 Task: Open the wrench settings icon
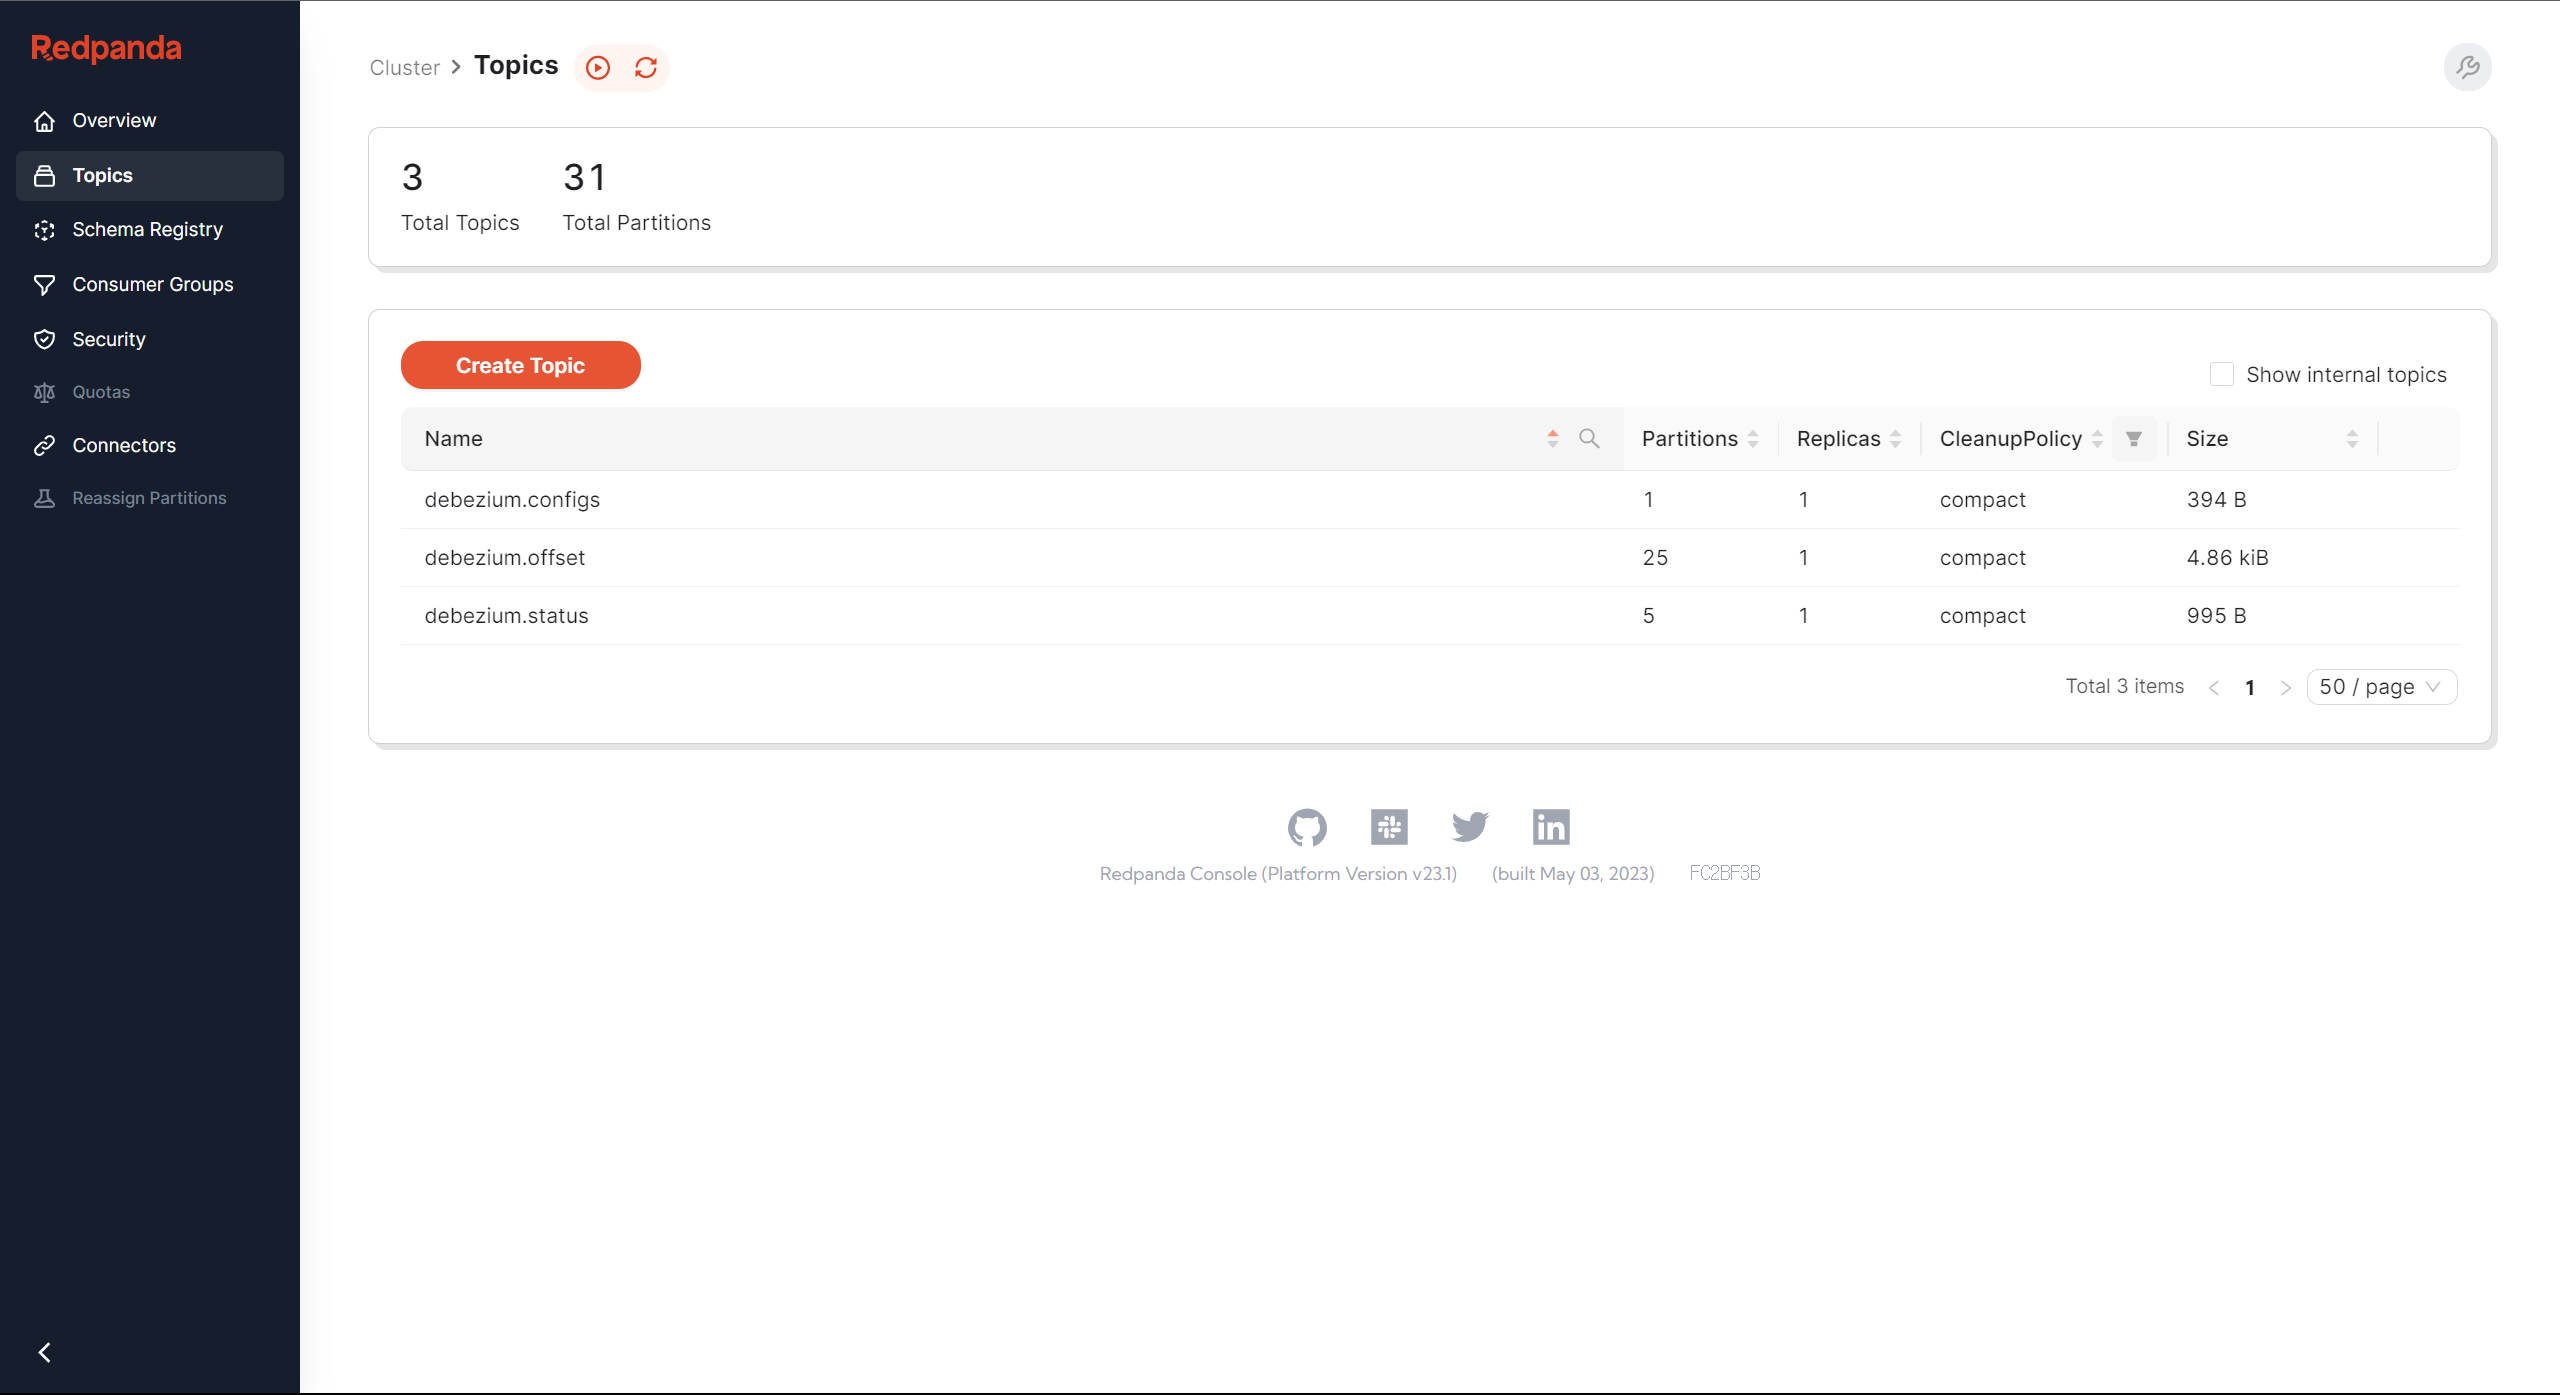coord(2468,68)
